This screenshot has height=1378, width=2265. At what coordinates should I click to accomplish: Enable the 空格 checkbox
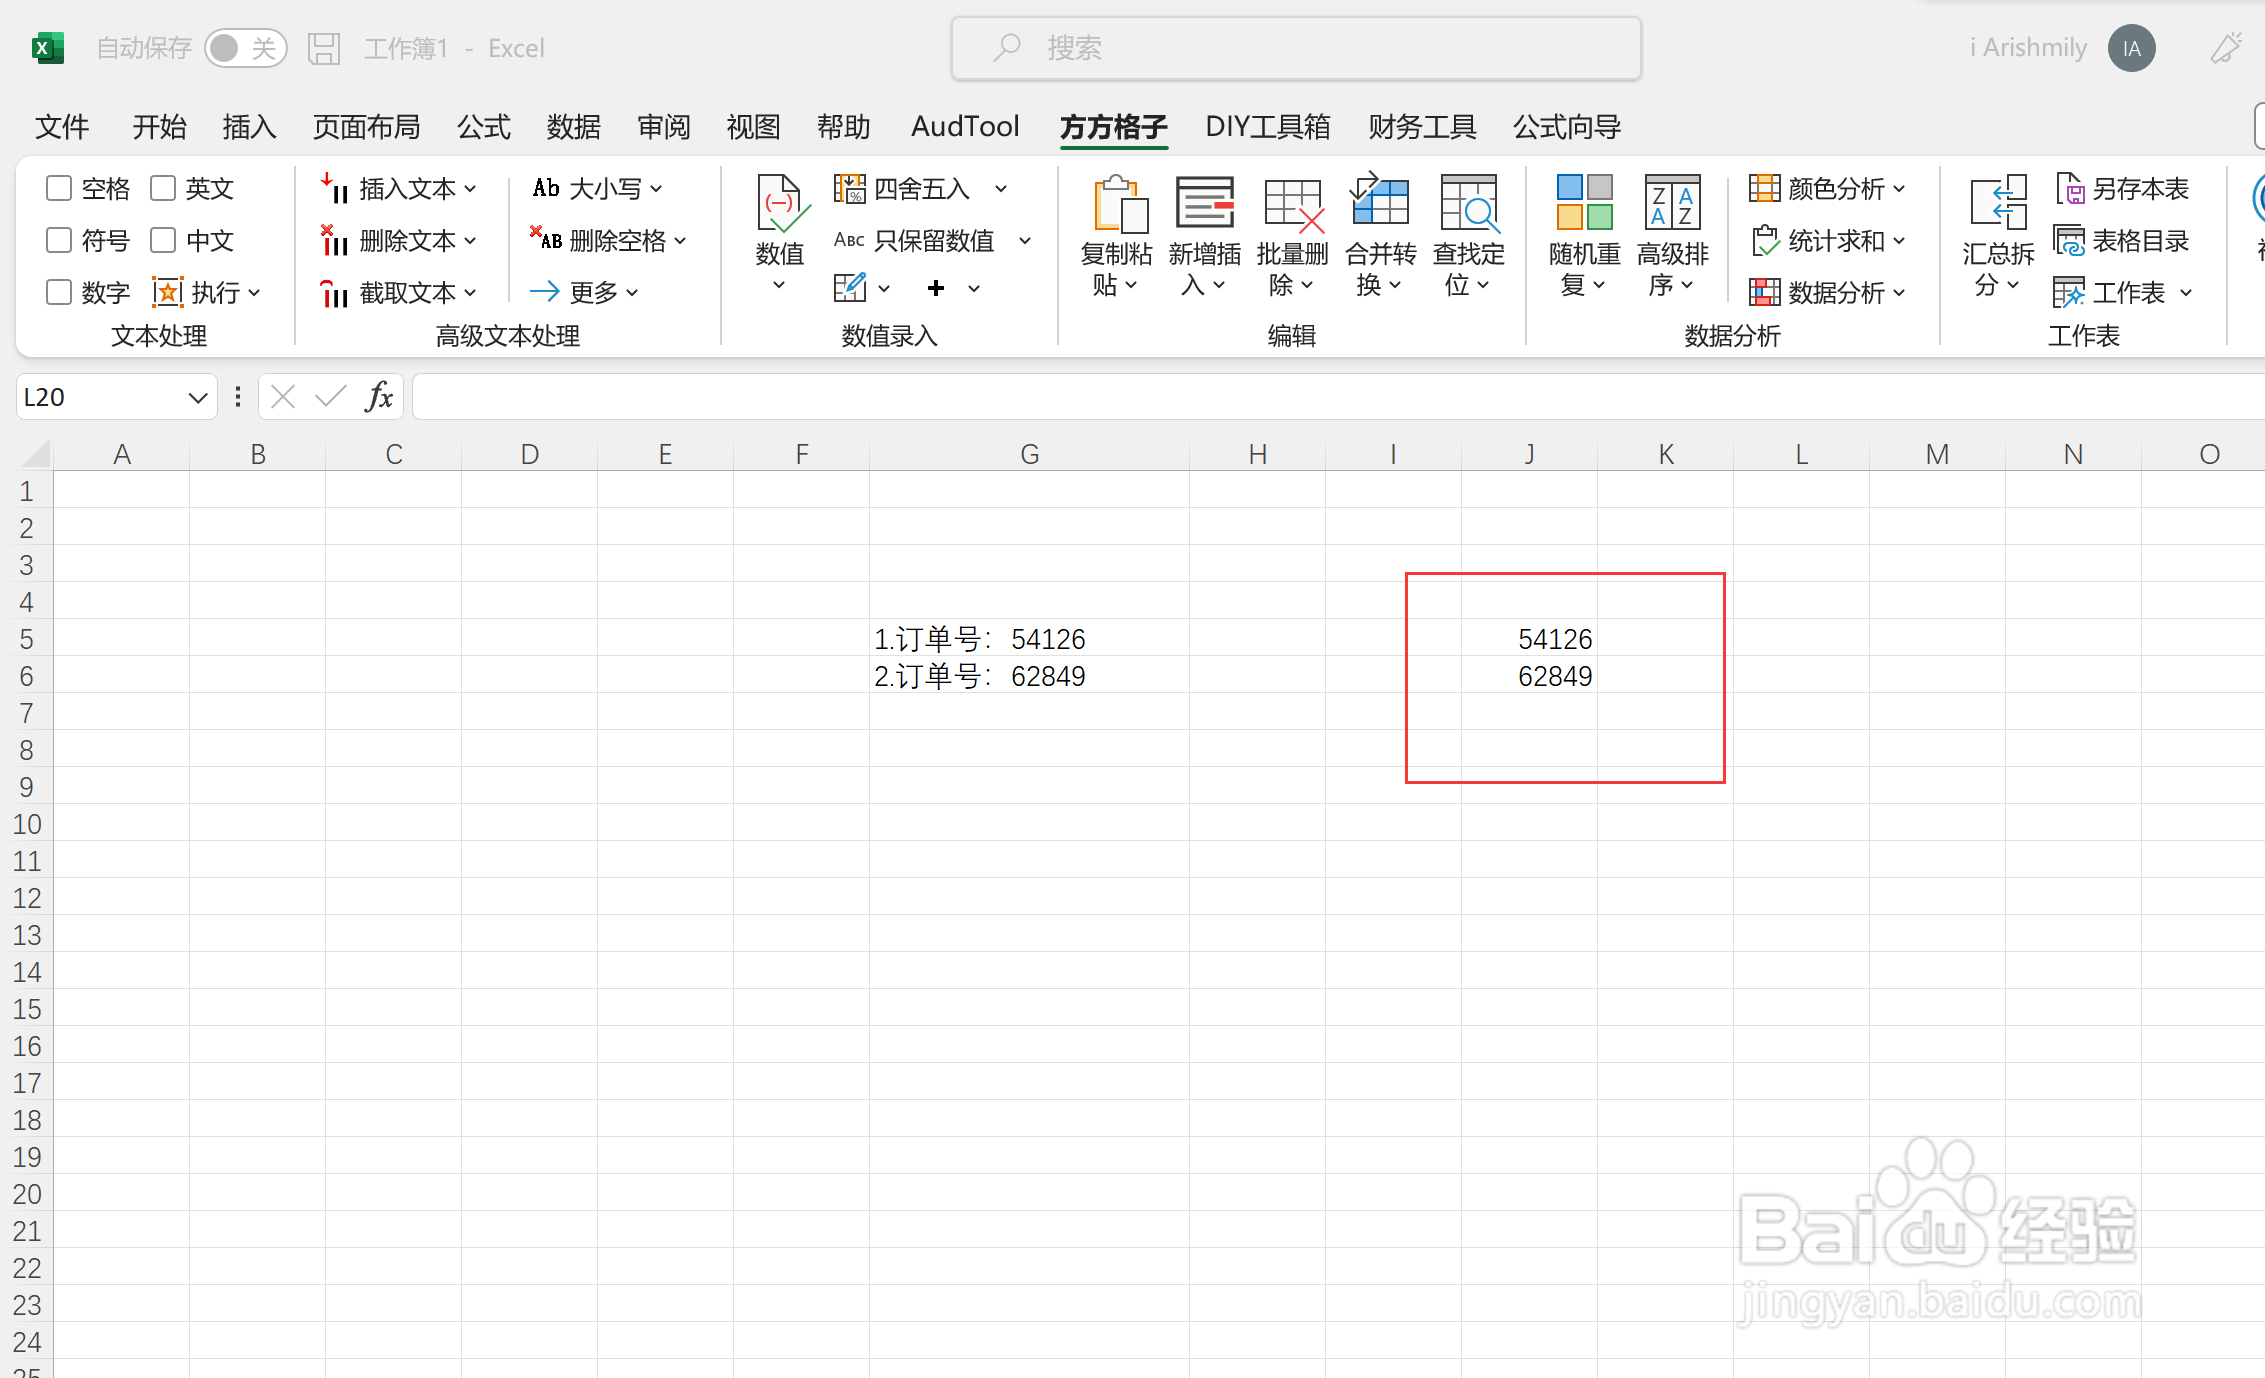(x=60, y=188)
